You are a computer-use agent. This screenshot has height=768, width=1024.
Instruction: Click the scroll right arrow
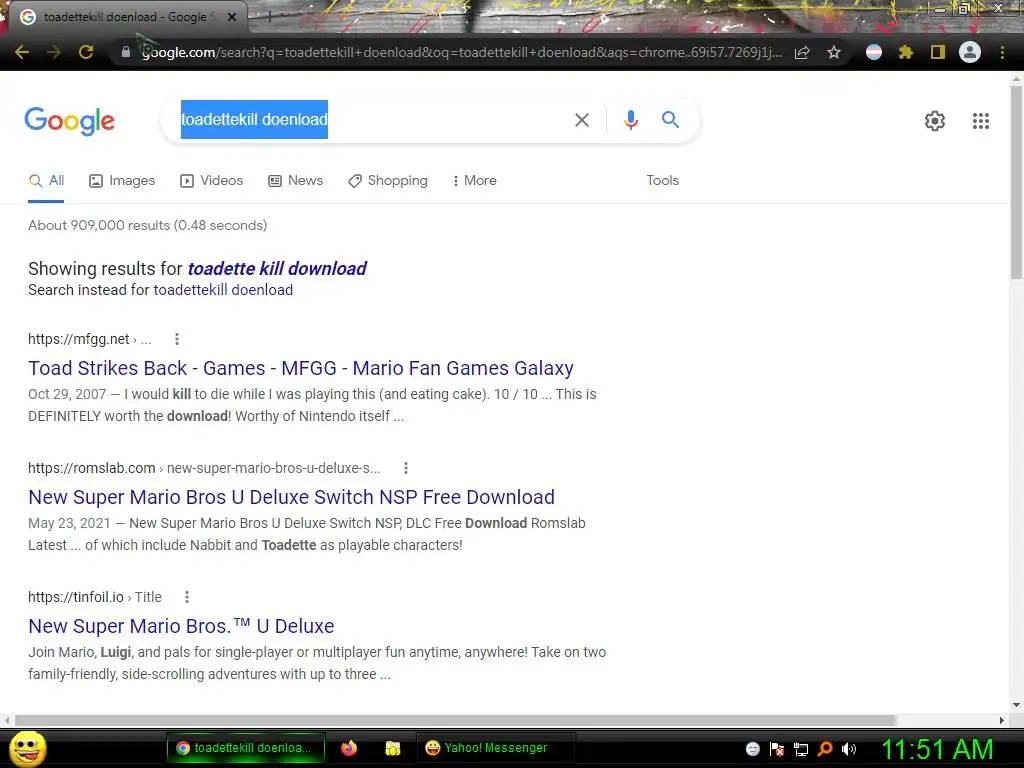(1001, 720)
